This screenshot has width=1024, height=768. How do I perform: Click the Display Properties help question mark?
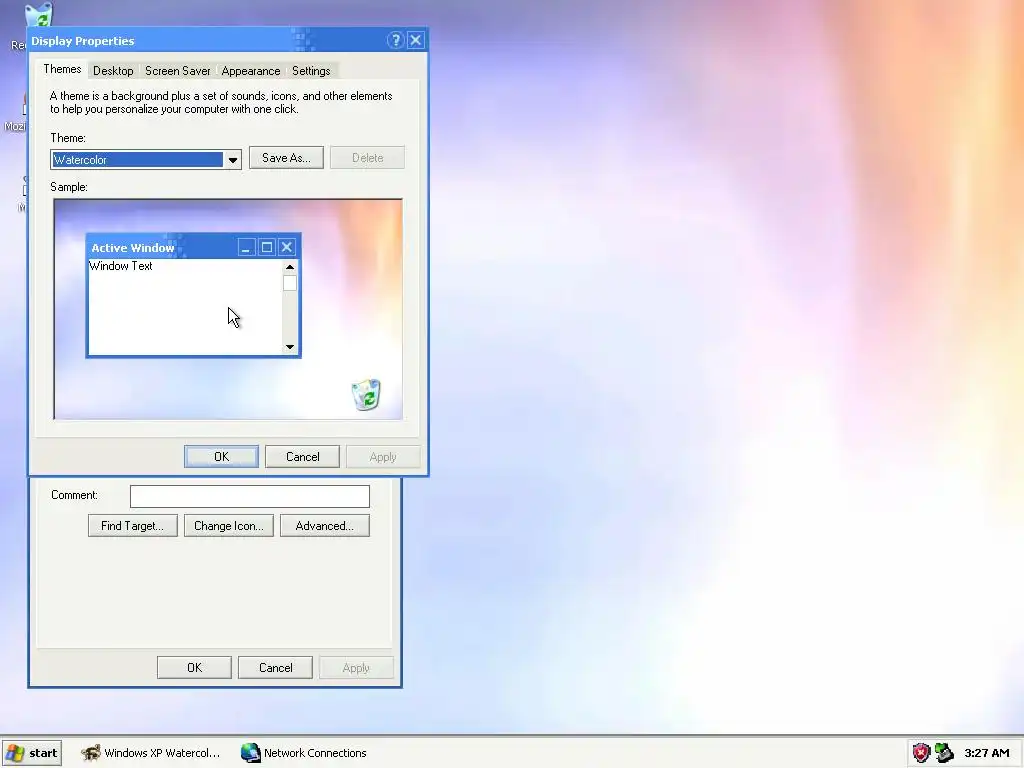(x=396, y=40)
